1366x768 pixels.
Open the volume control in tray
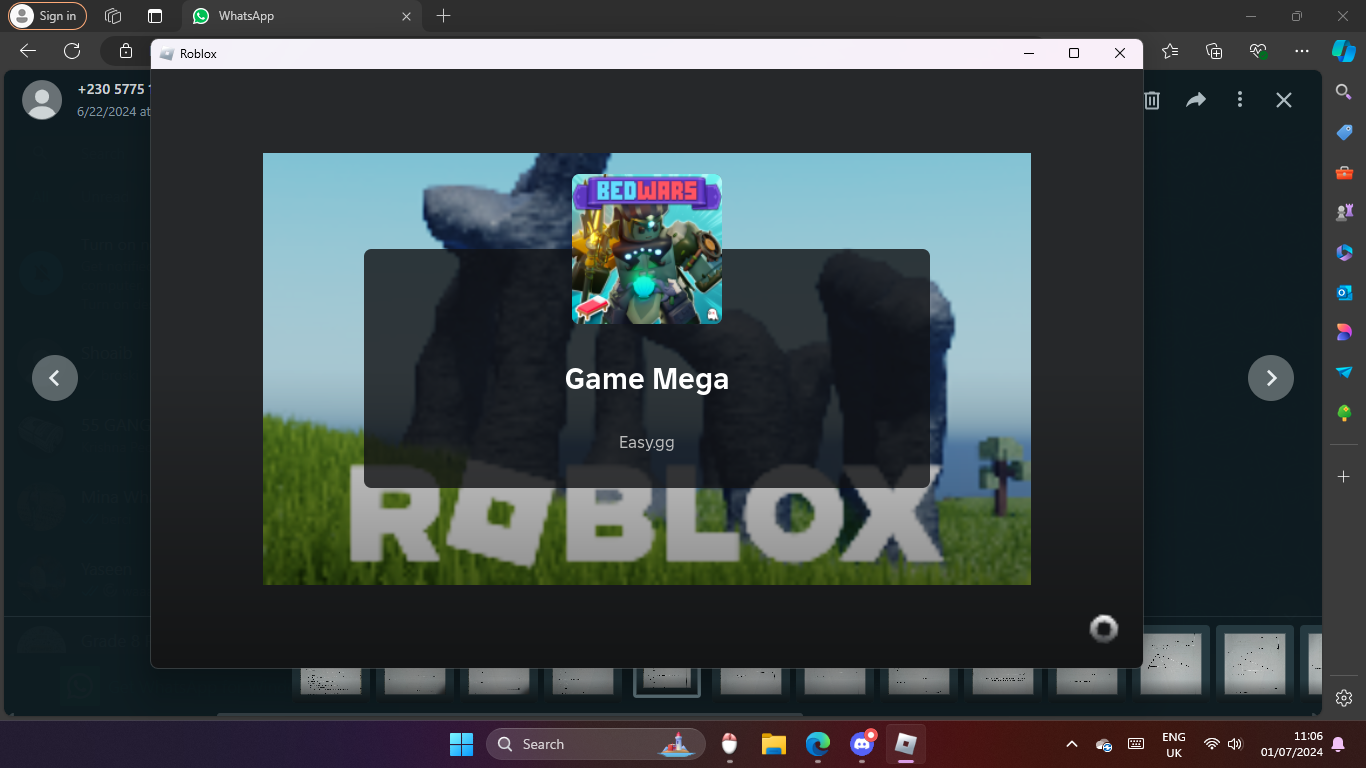tap(1235, 744)
